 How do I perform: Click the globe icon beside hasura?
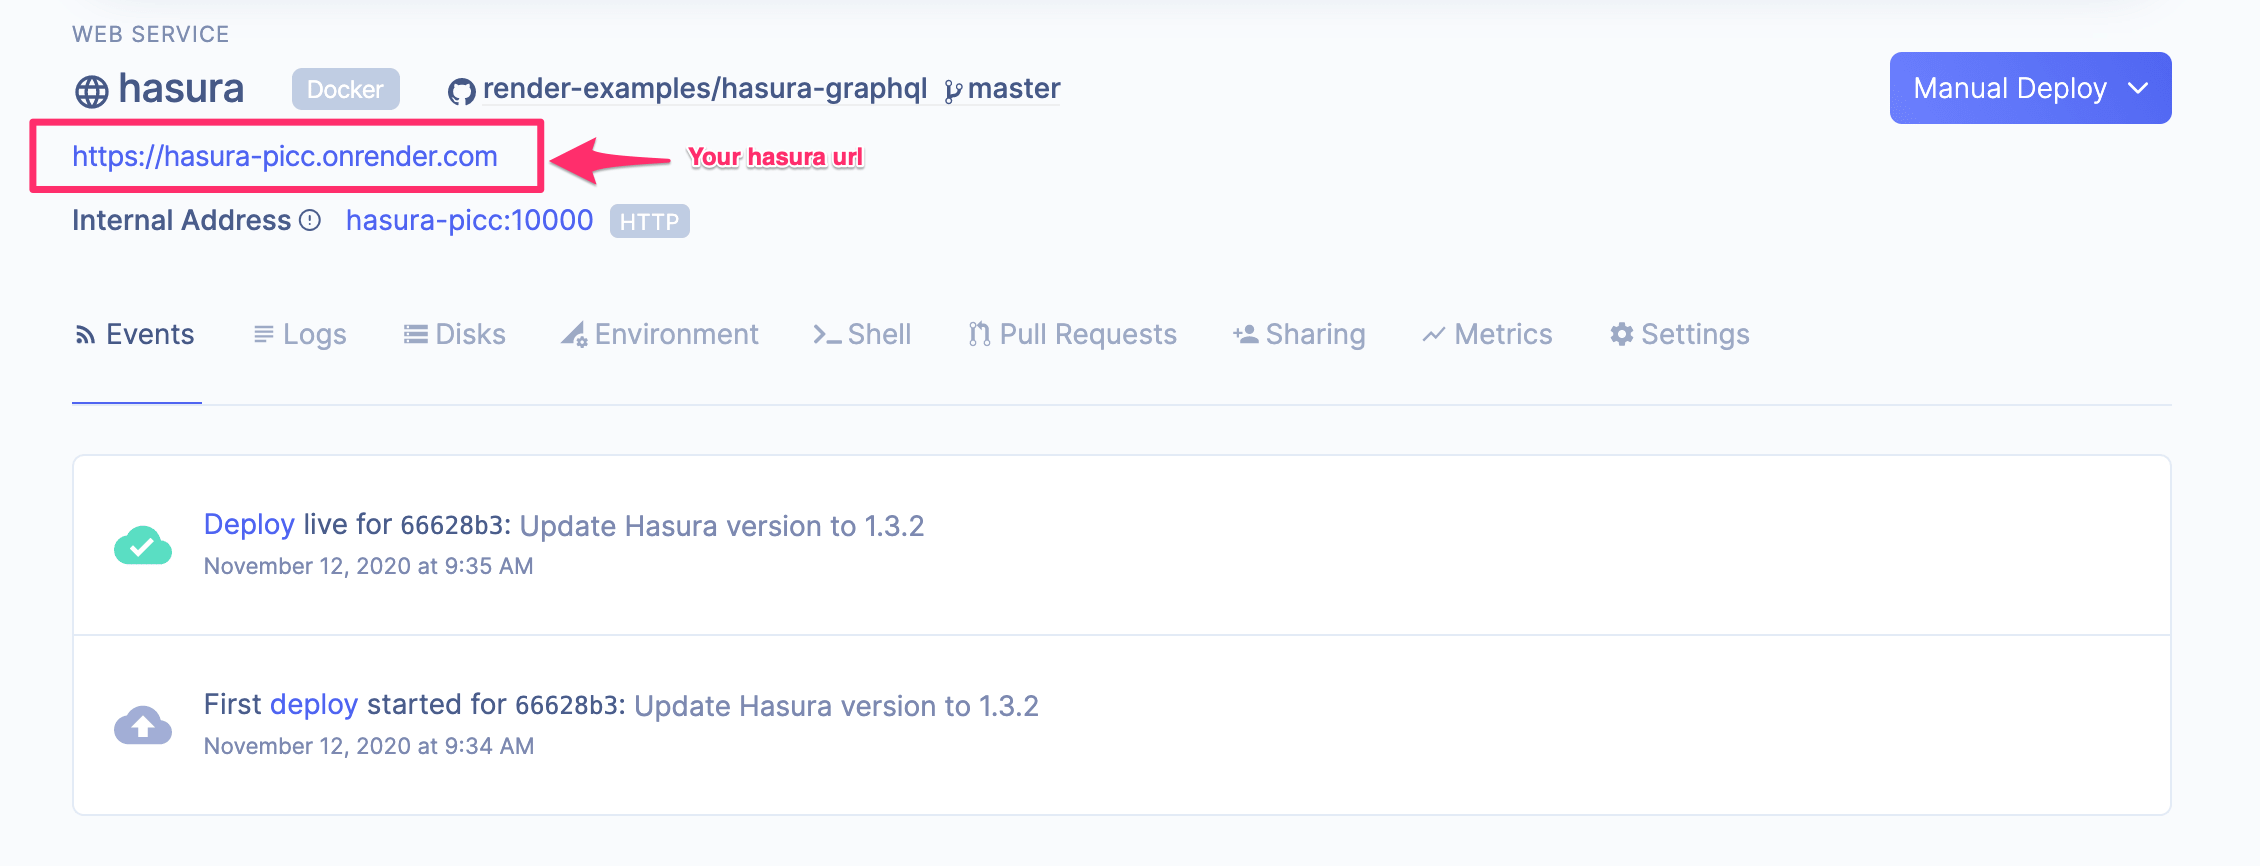92,91
